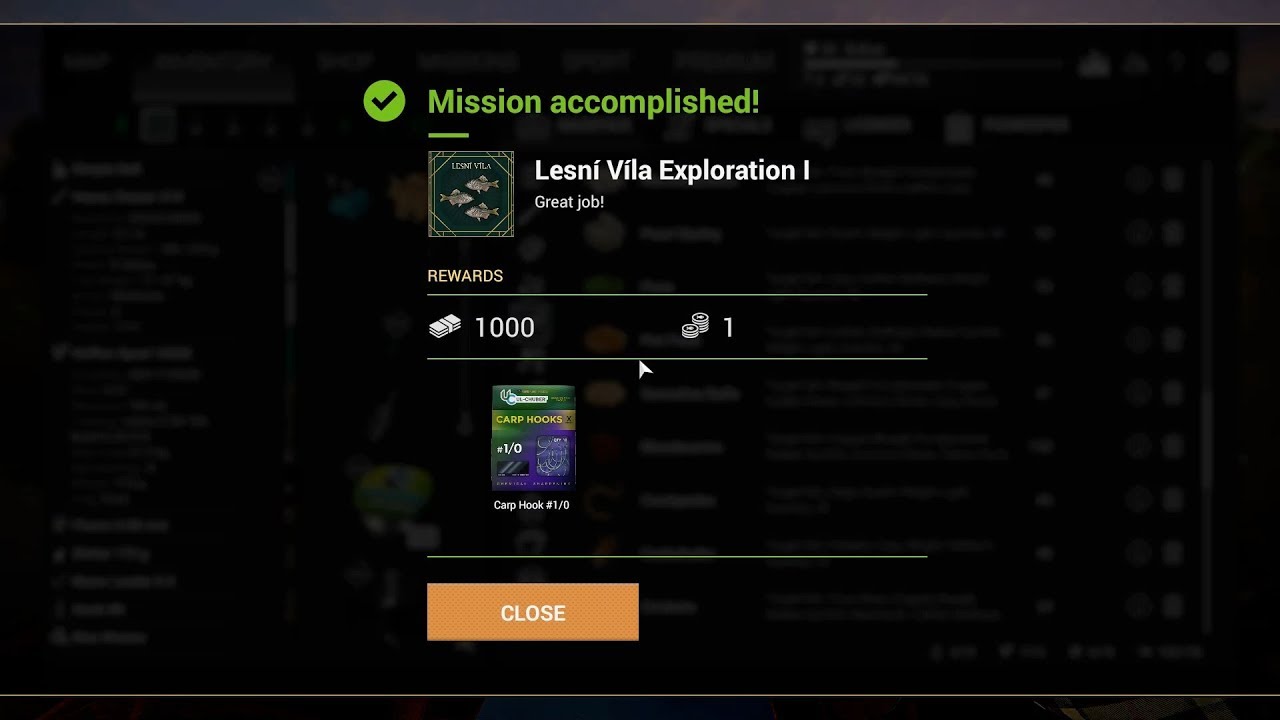
Task: Click the trash icon in first list row
Action: point(1173,180)
